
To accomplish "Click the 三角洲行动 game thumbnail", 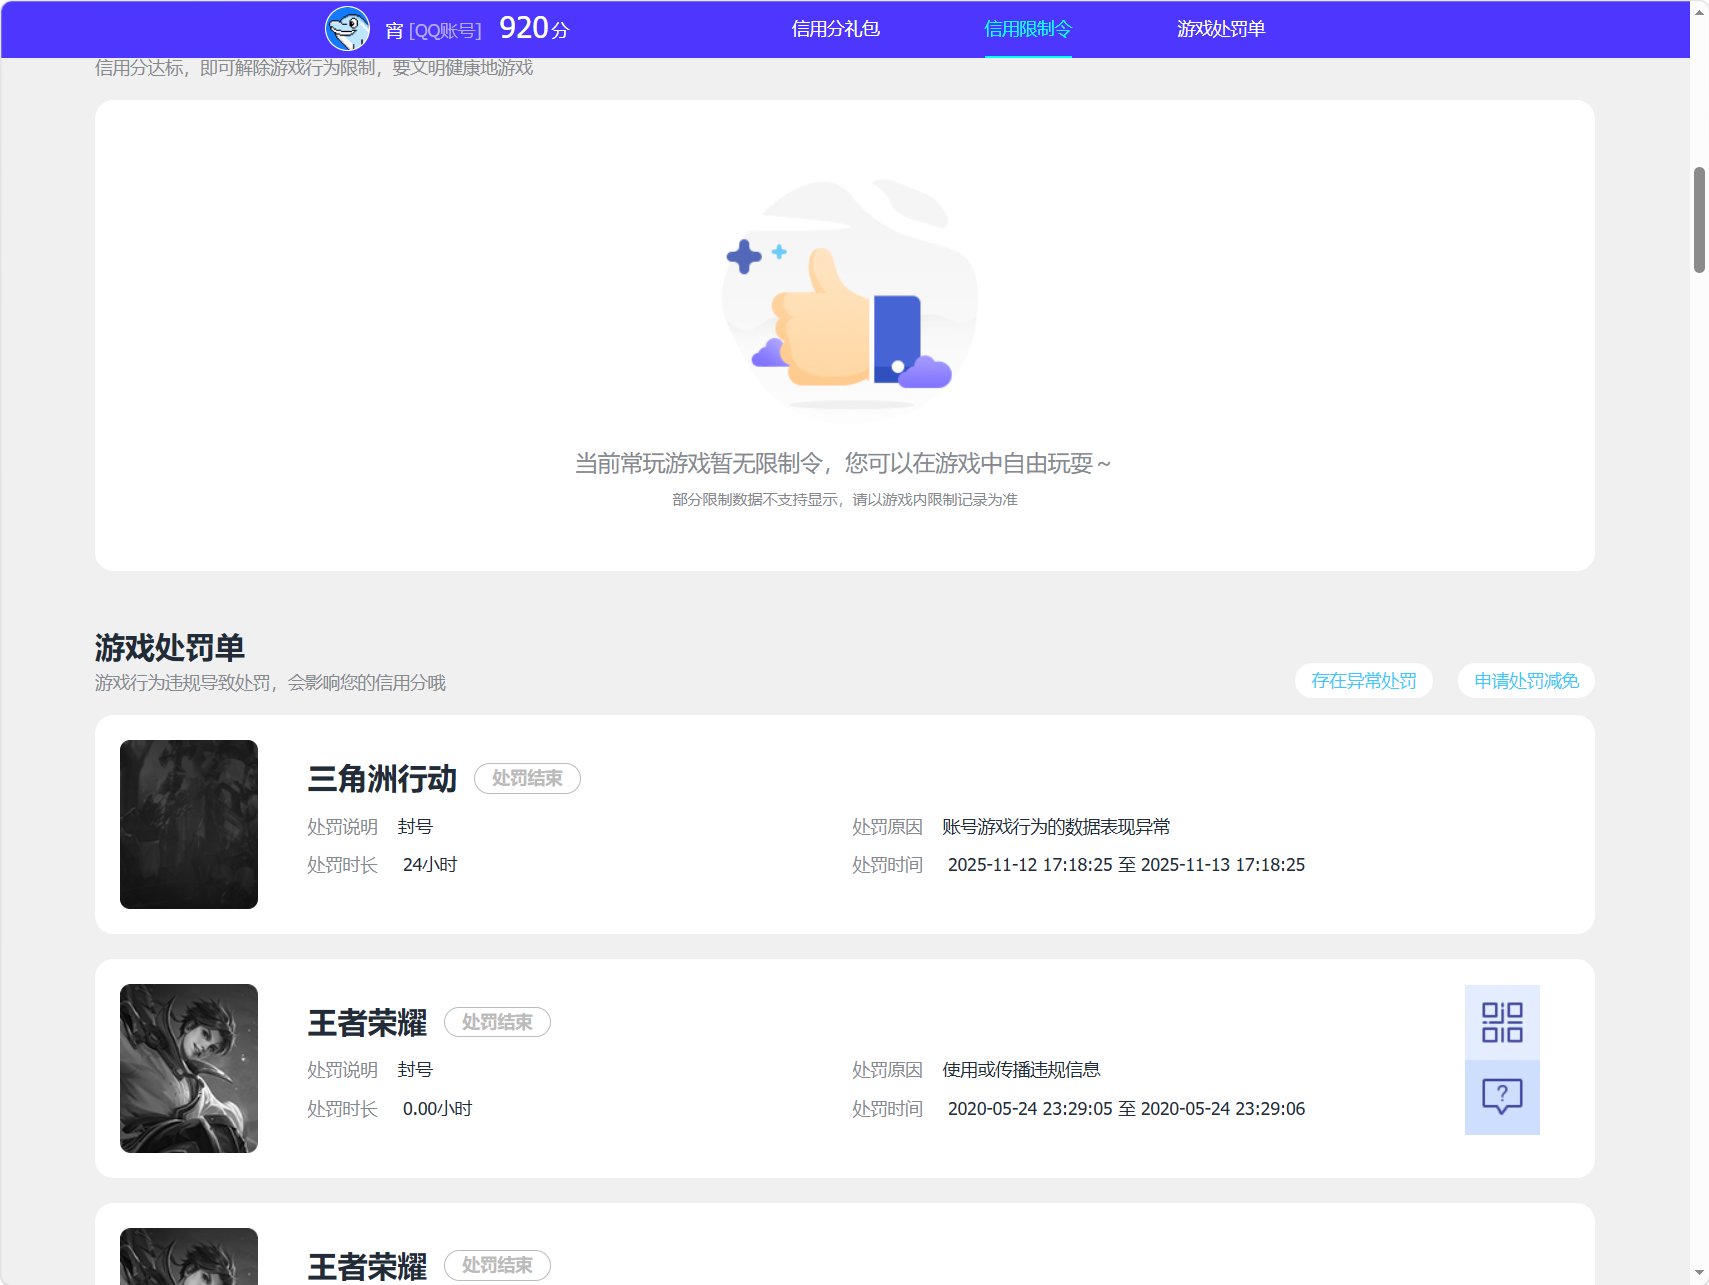I will pyautogui.click(x=189, y=824).
